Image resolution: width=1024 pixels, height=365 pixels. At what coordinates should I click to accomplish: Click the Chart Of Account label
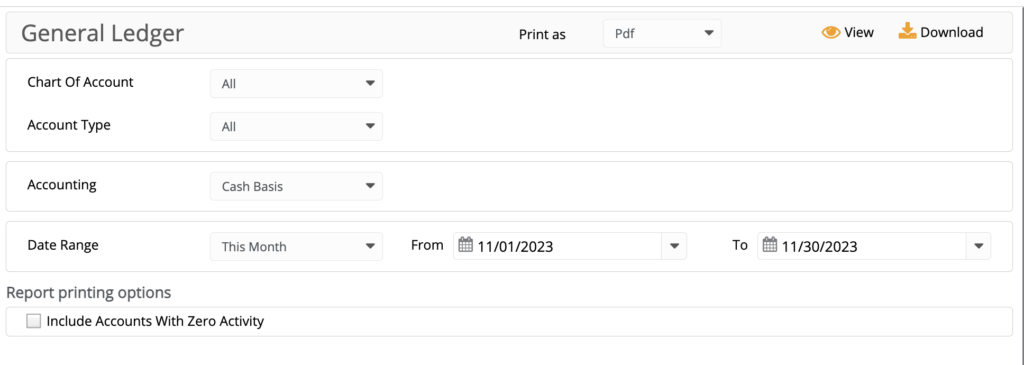click(80, 83)
